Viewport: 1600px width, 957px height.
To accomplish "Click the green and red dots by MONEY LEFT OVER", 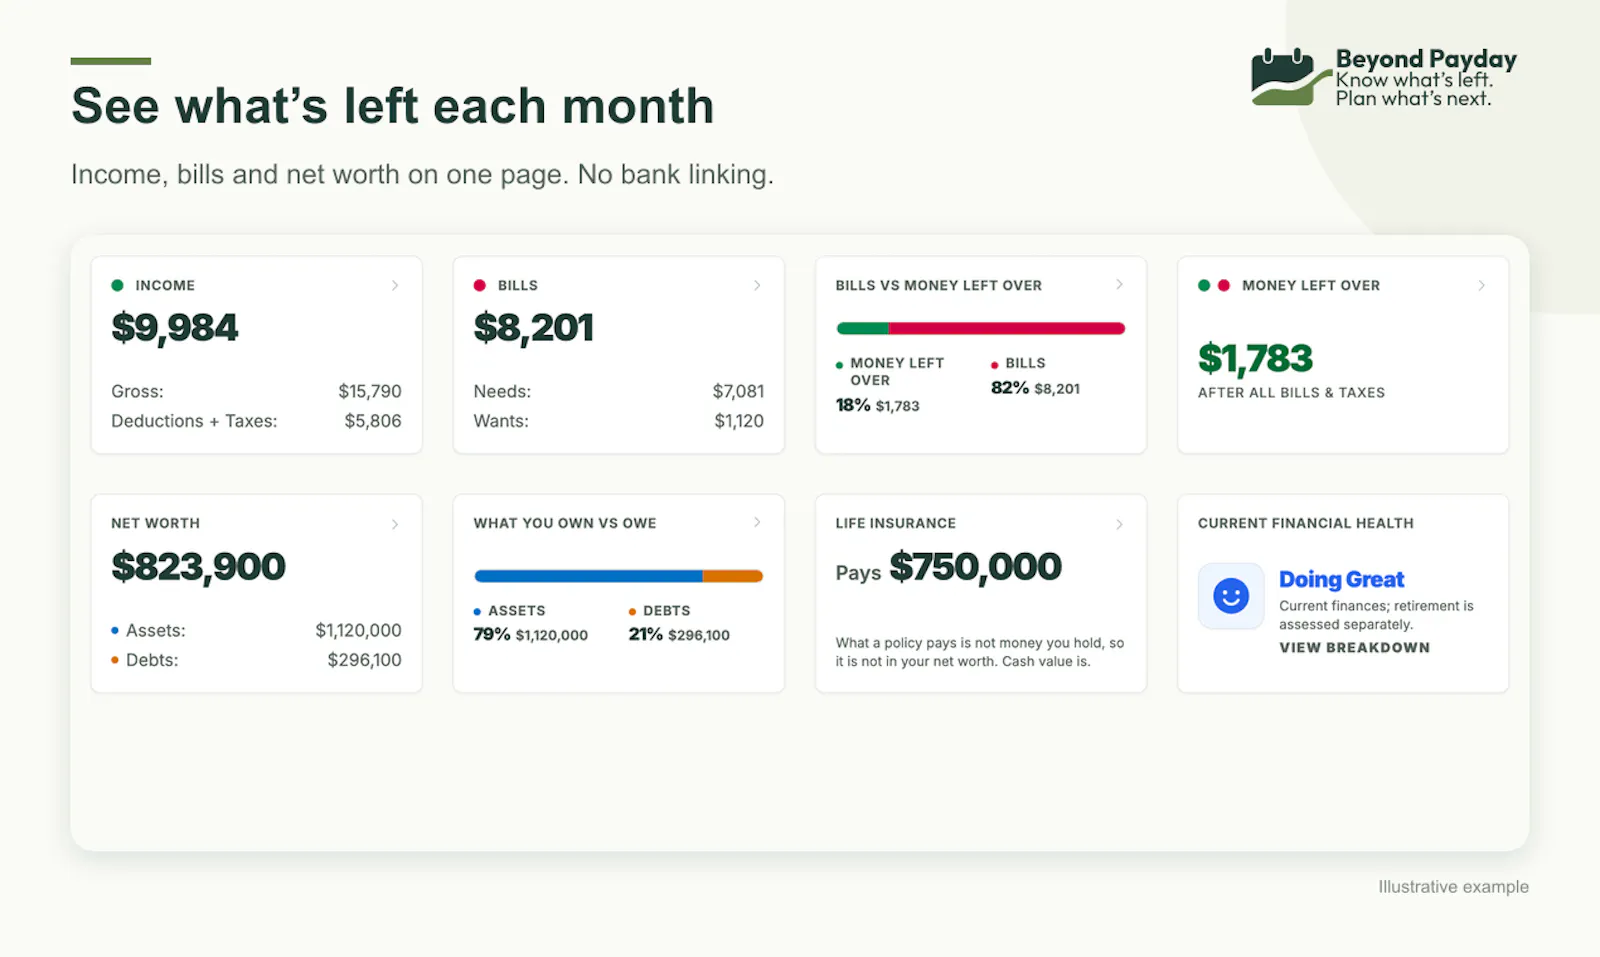I will coord(1214,286).
